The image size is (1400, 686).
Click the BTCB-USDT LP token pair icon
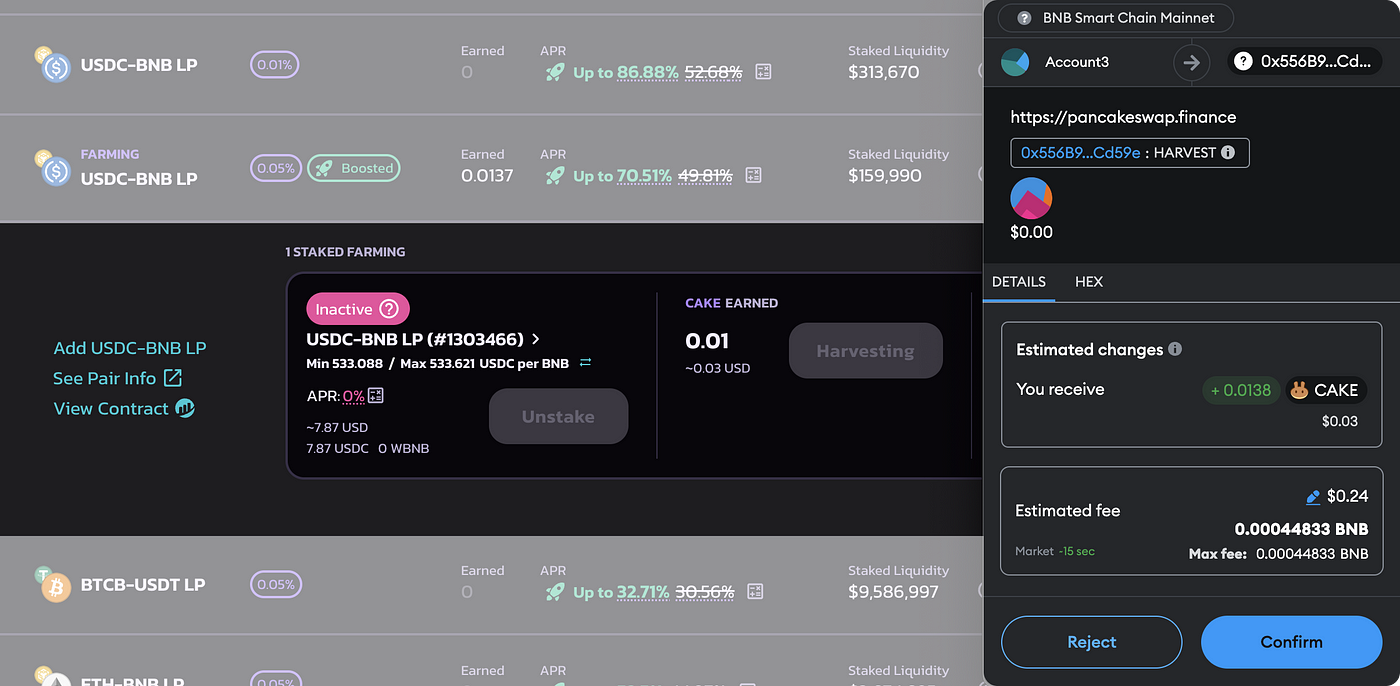click(53, 584)
